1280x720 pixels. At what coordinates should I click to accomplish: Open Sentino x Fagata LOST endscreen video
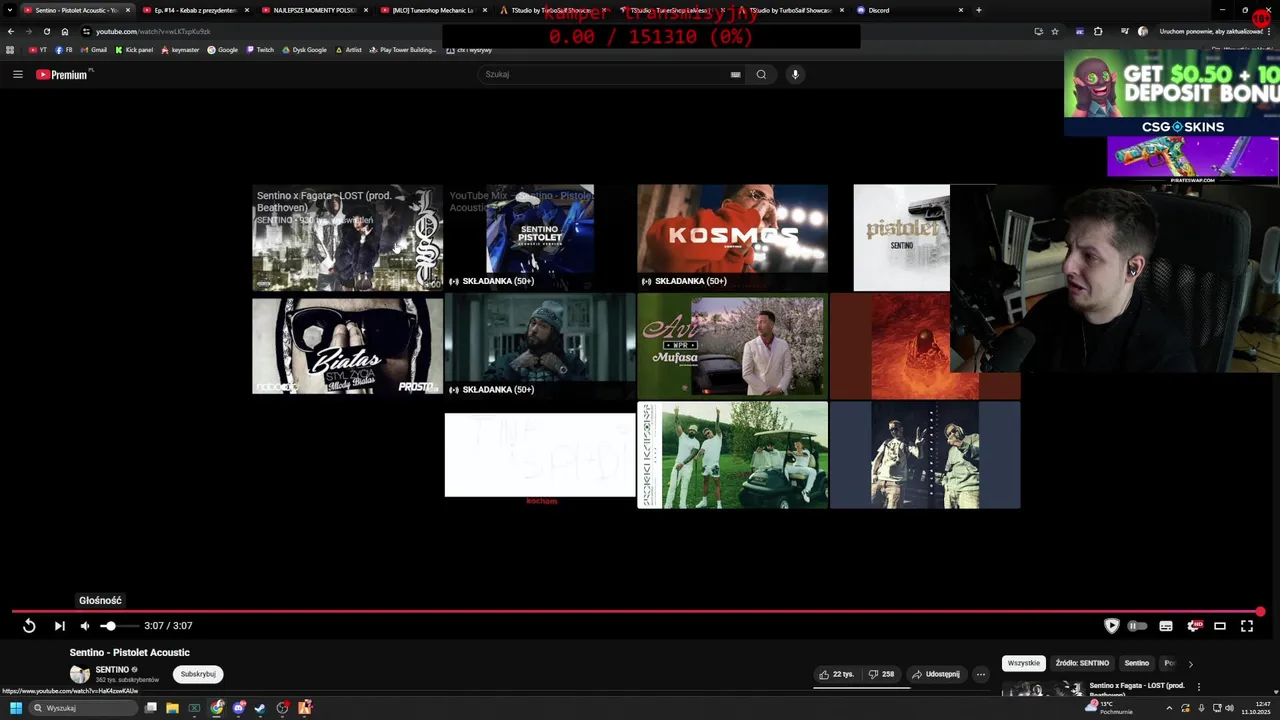347,237
